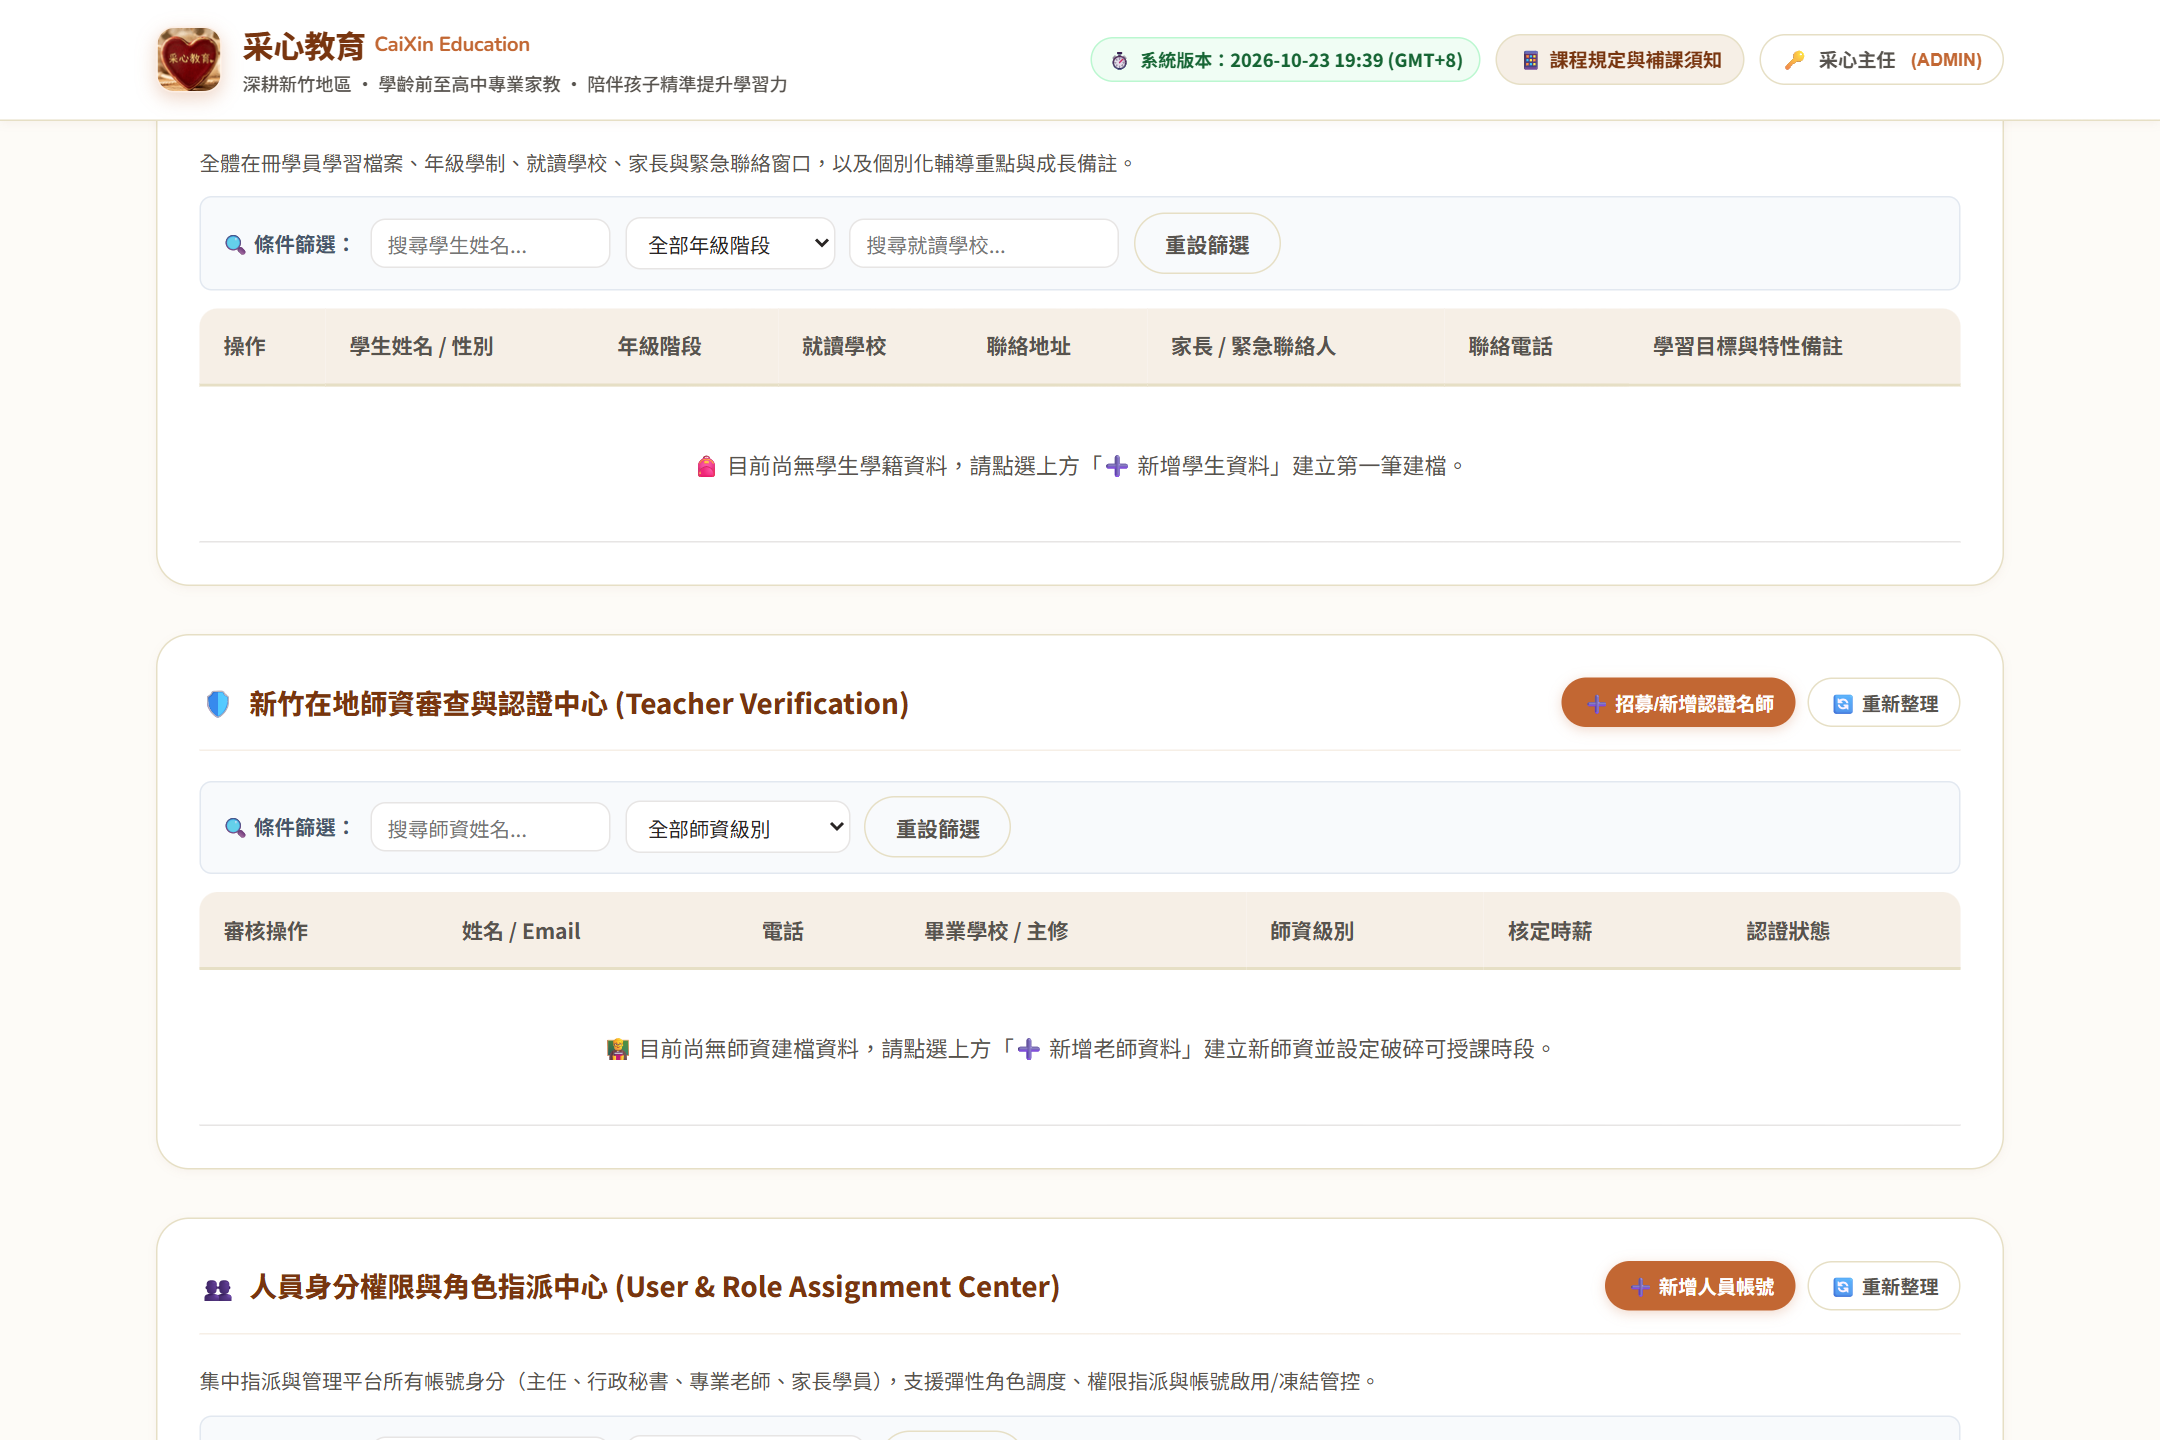Click the 電話 column header in teacher table
This screenshot has width=2160, height=1440.
tap(783, 931)
